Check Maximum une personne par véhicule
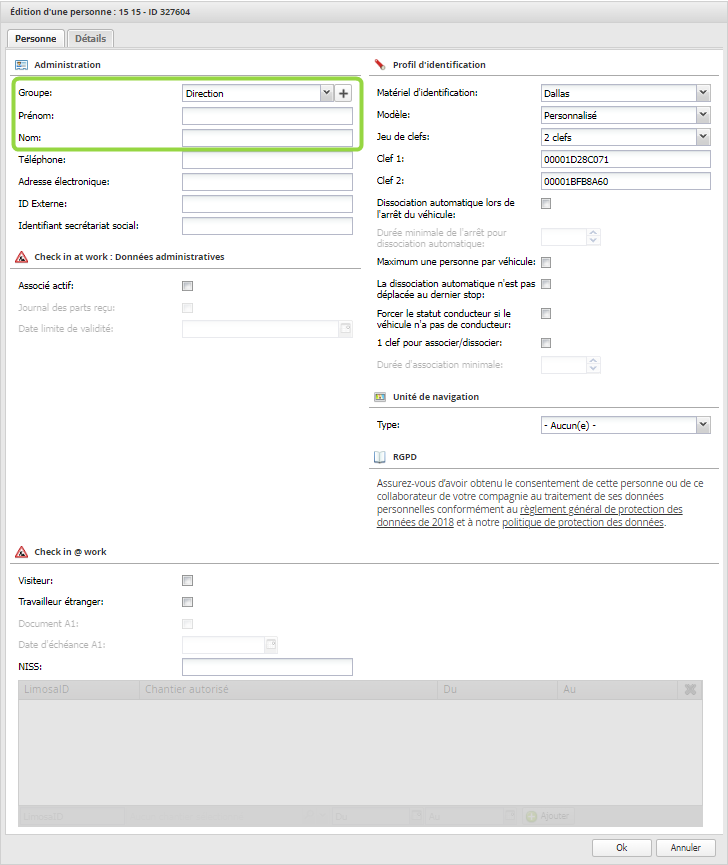The image size is (728, 865). pos(546,262)
